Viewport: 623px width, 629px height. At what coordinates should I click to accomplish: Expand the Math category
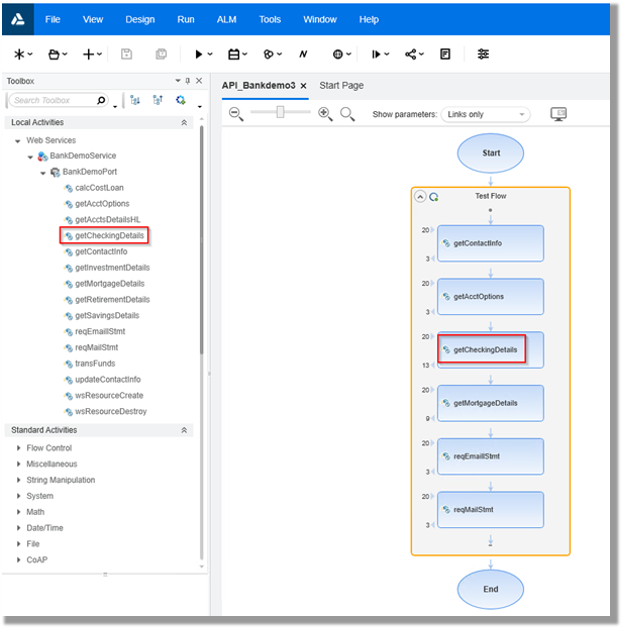[18, 512]
